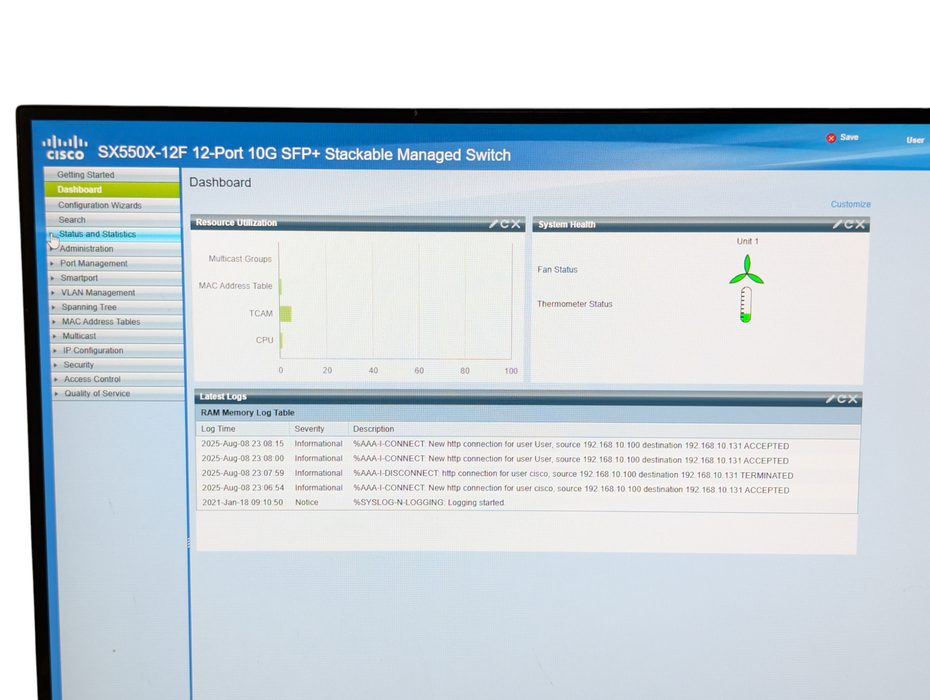
Task: Expand the Port Management arrow
Action: click(52, 263)
